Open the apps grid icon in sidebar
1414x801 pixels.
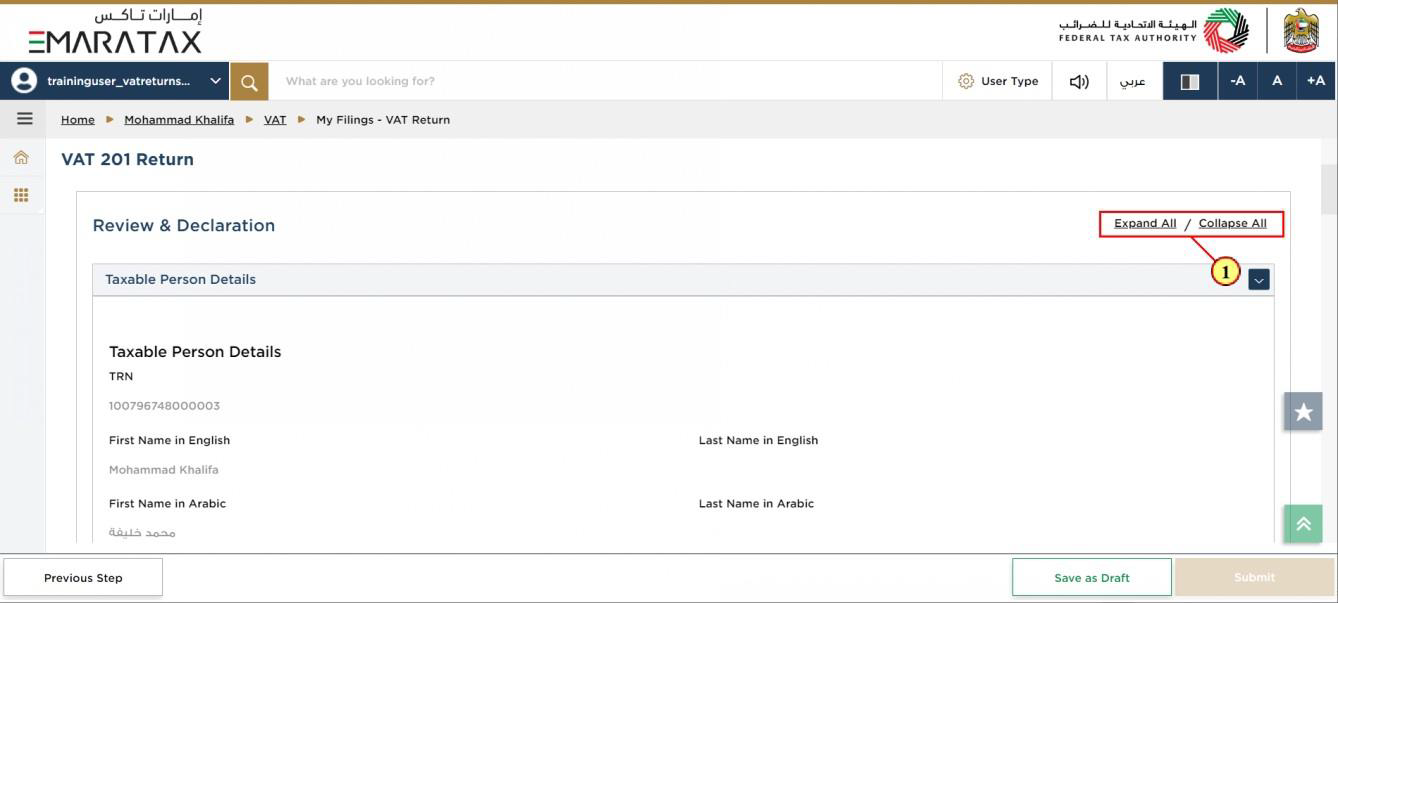click(x=21, y=195)
